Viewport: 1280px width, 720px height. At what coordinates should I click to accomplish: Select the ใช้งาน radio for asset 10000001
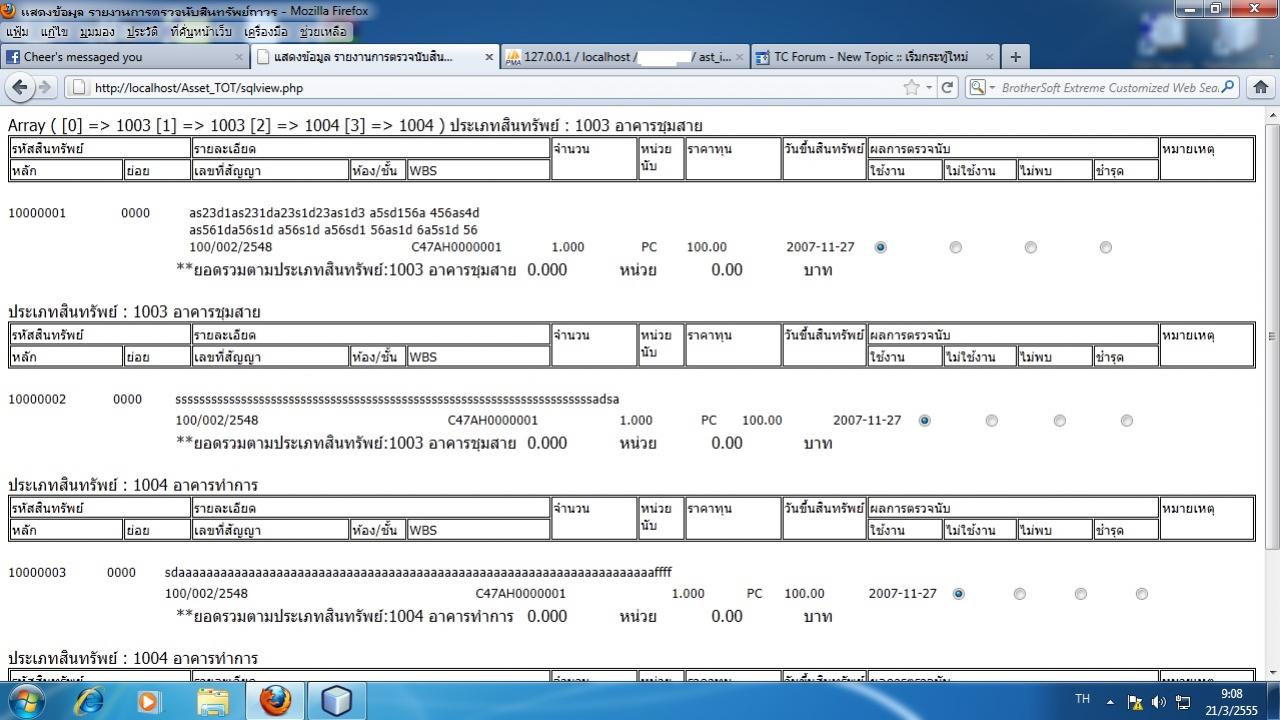pyautogui.click(x=880, y=247)
